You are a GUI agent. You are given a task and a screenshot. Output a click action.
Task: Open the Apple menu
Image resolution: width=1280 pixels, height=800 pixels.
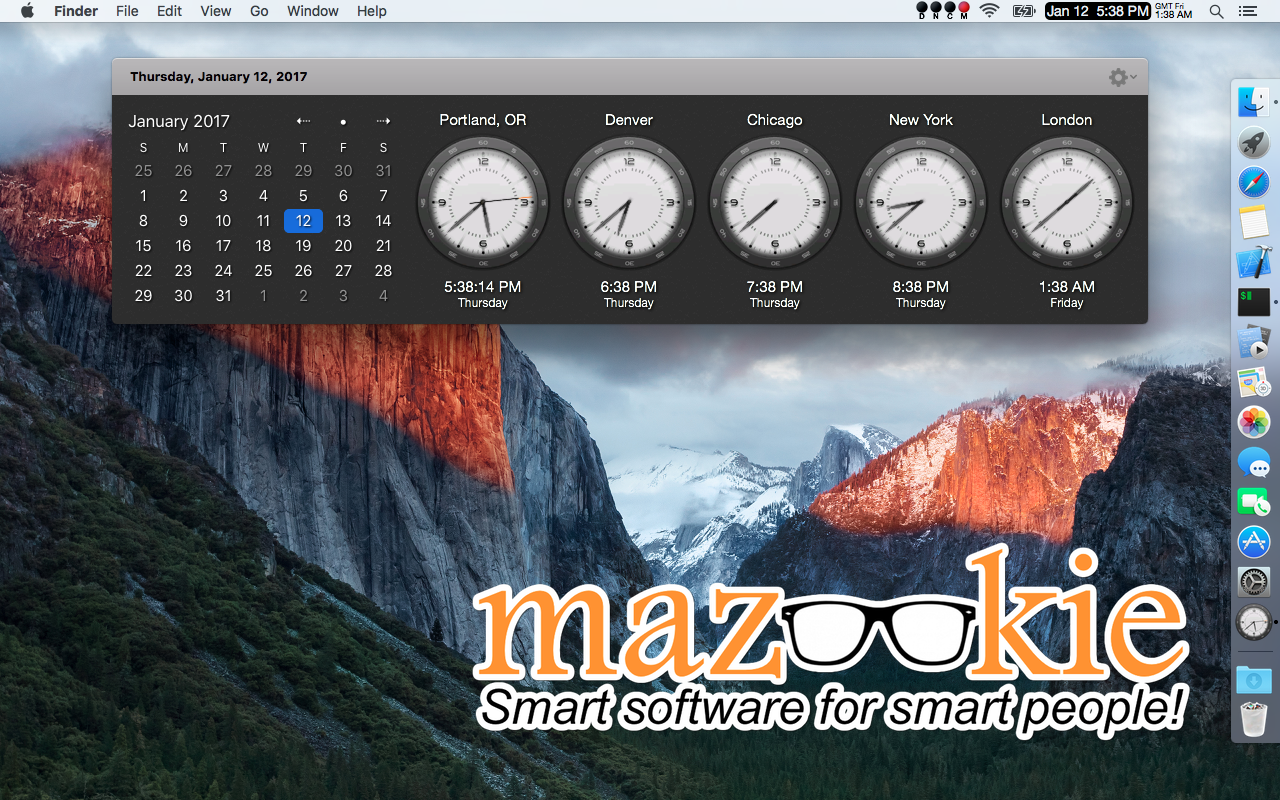(x=27, y=11)
